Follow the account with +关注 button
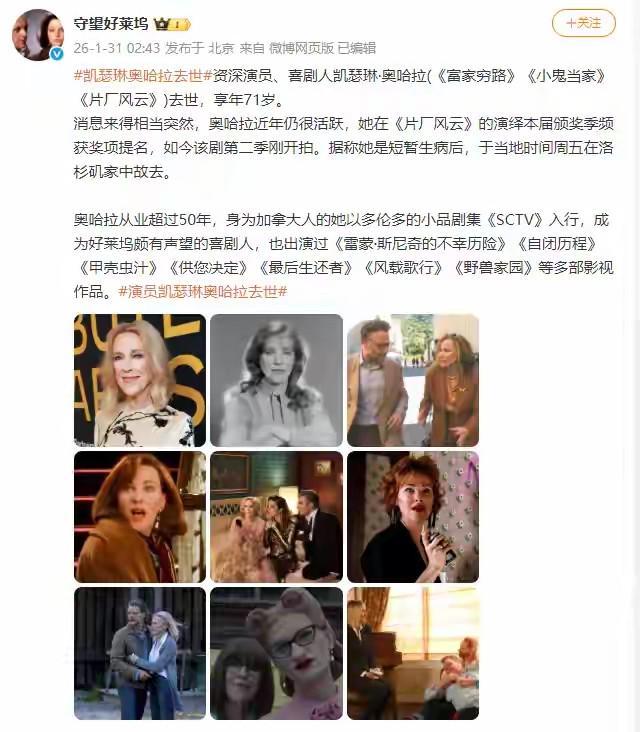The width and height of the screenshot is (640, 732). coord(584,23)
